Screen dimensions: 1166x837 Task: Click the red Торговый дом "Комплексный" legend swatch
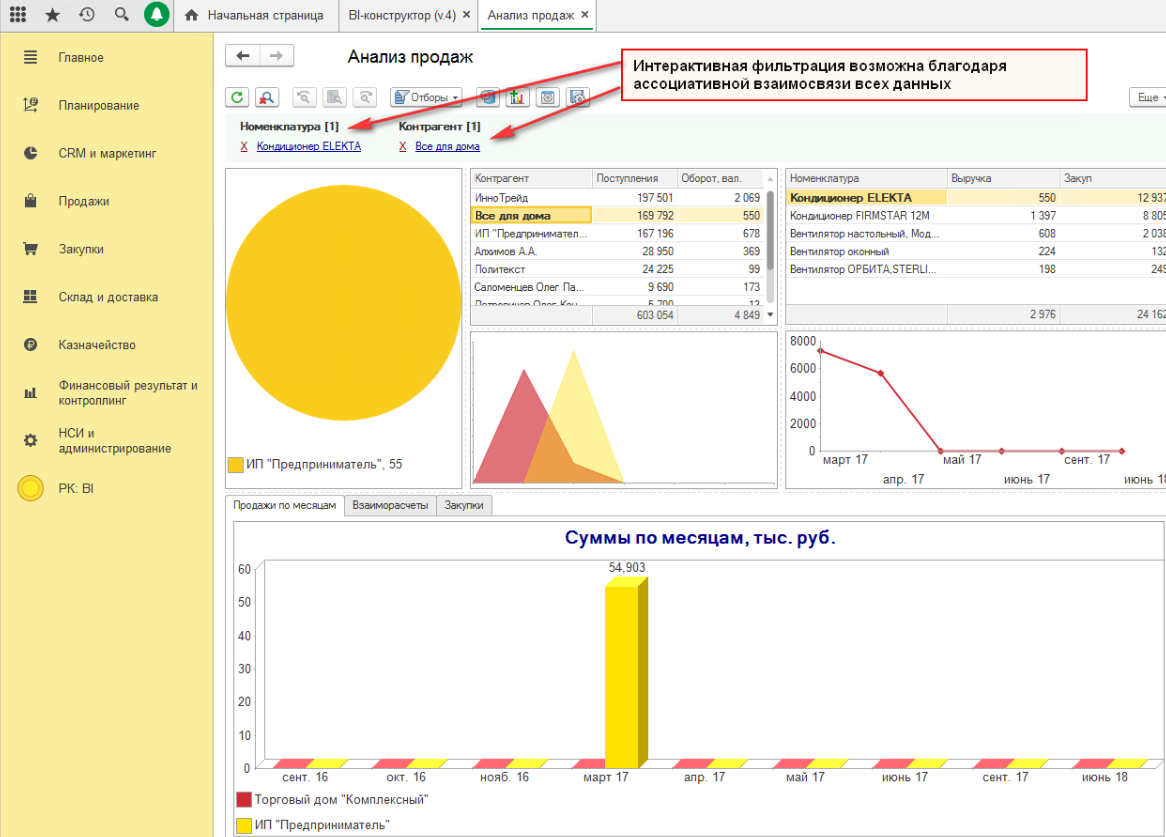pos(244,800)
